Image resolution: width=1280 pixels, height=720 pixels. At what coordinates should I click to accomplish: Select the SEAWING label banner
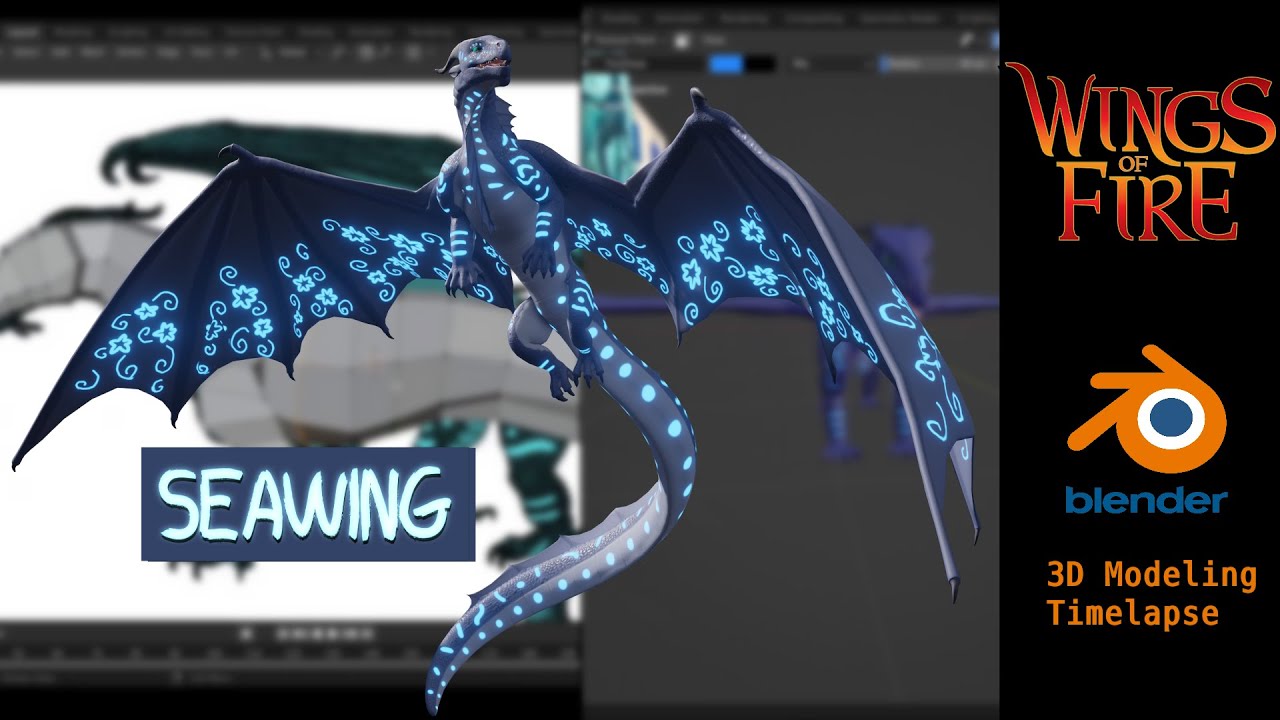308,504
